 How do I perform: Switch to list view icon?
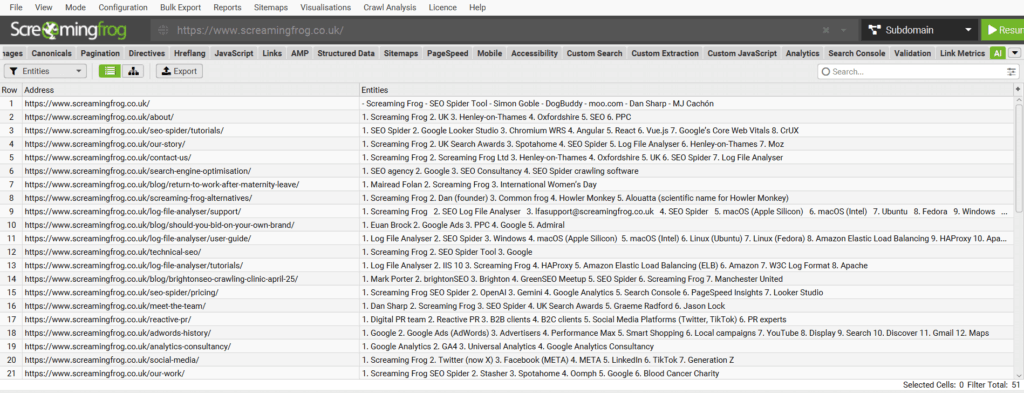[109, 71]
